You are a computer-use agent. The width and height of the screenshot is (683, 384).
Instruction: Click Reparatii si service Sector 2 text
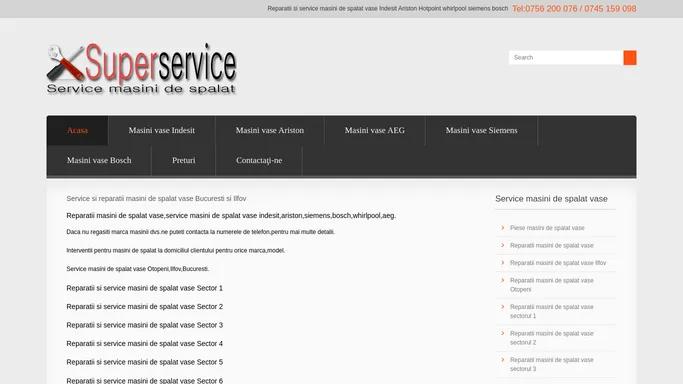click(145, 307)
